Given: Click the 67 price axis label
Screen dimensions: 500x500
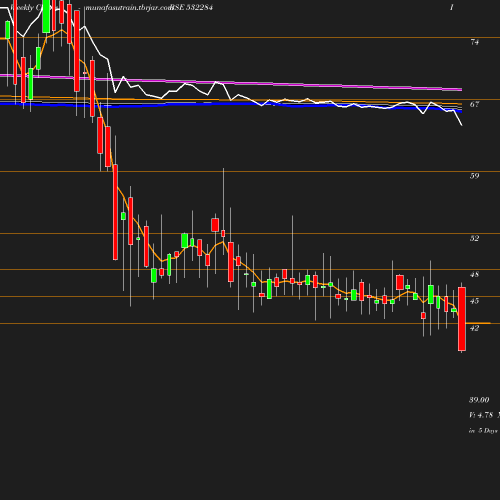Looking at the screenshot, I should coord(474,105).
